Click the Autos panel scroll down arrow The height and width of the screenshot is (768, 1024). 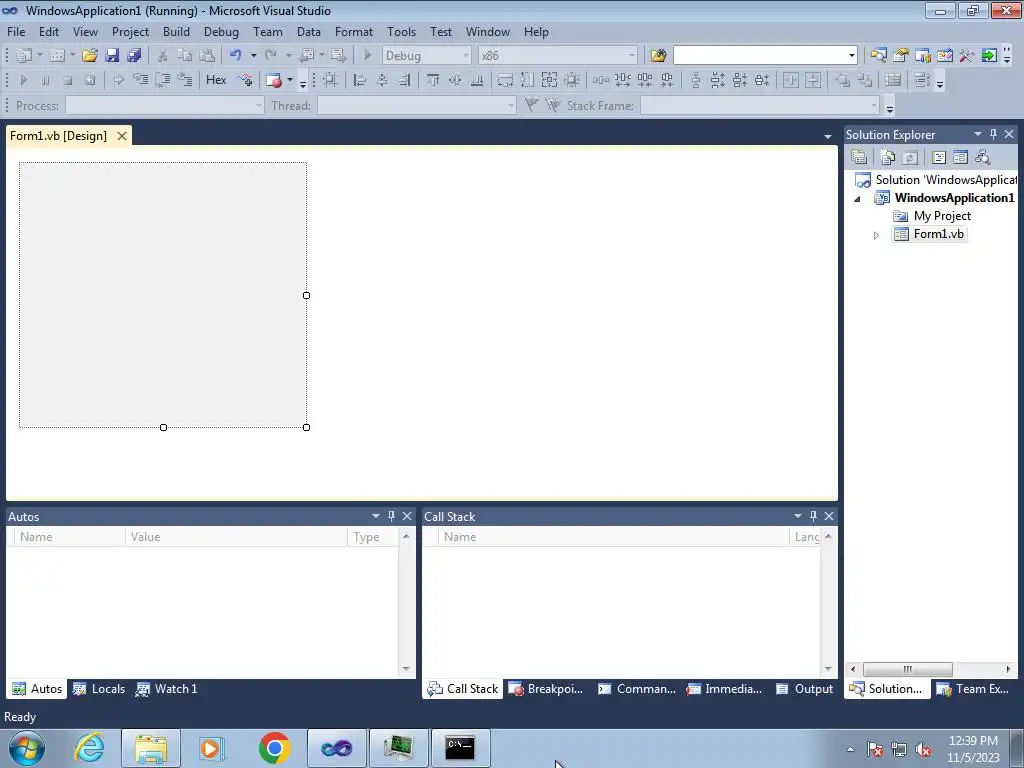click(406, 669)
